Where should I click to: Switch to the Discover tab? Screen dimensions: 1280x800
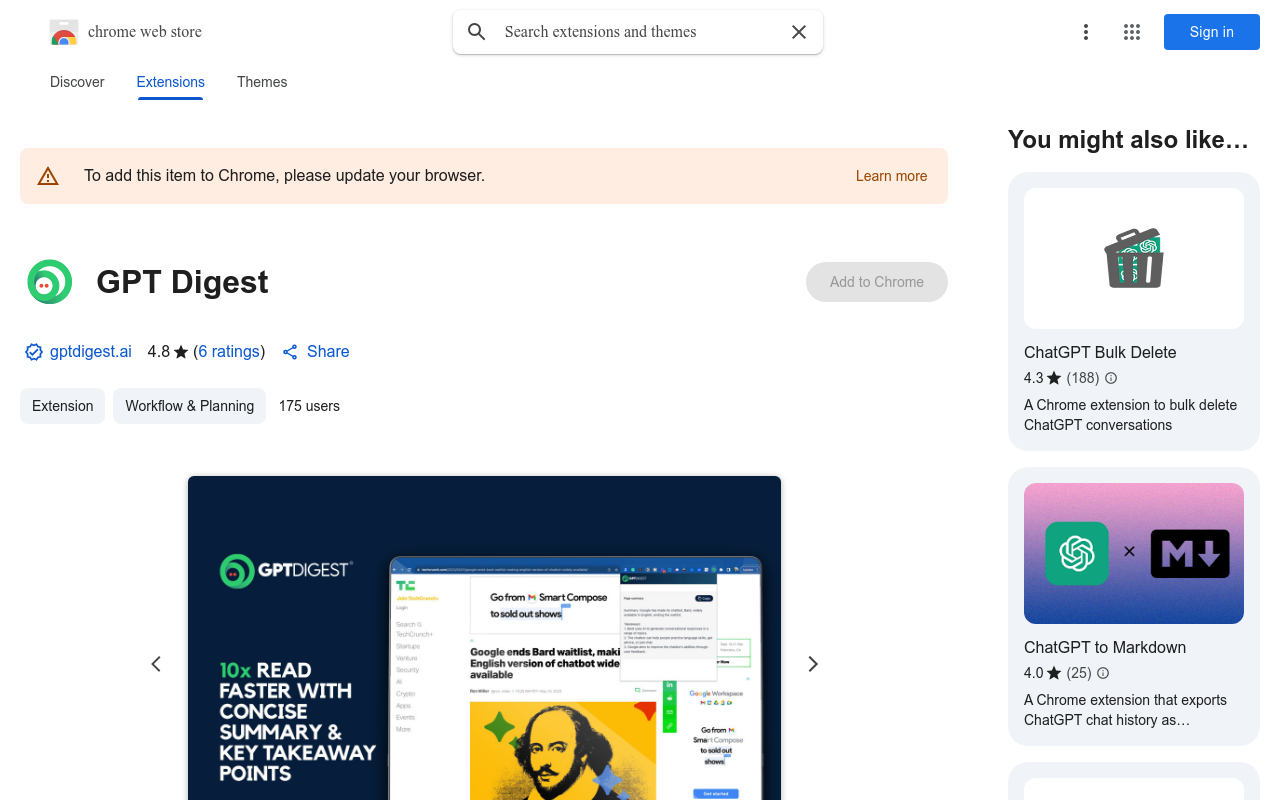[77, 82]
